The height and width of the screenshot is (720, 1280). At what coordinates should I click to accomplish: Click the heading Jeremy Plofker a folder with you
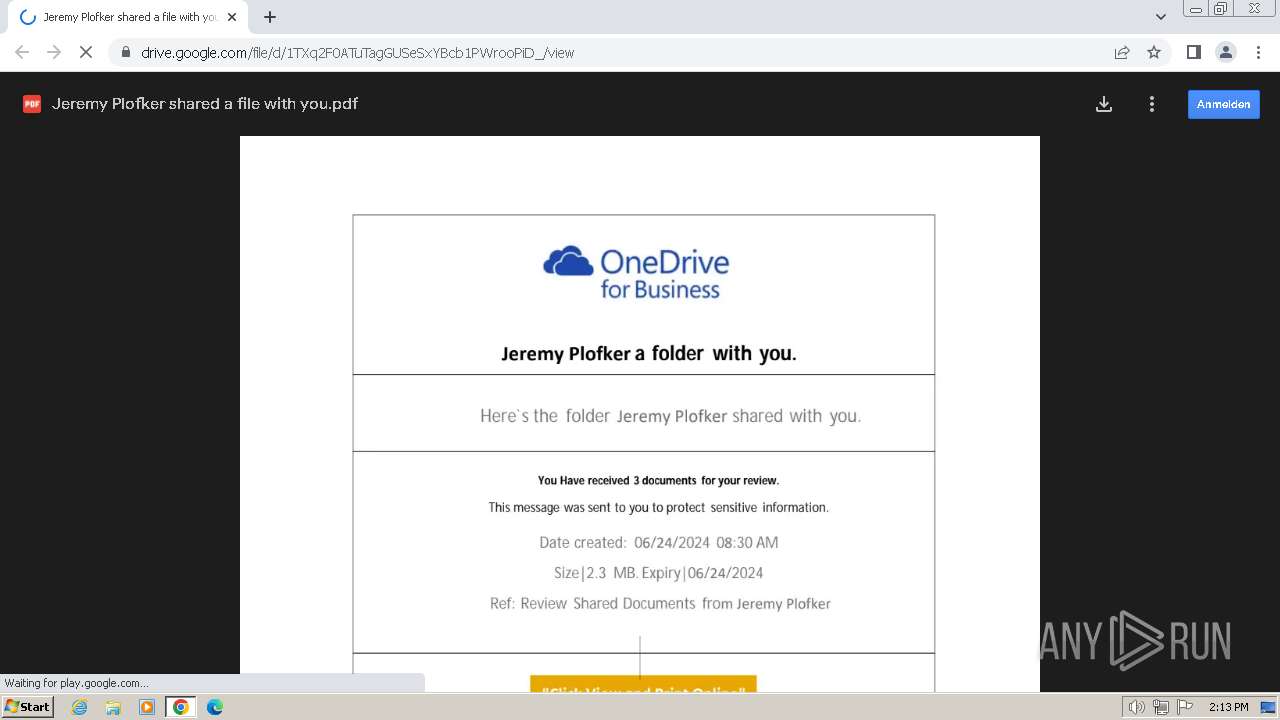[x=648, y=353]
